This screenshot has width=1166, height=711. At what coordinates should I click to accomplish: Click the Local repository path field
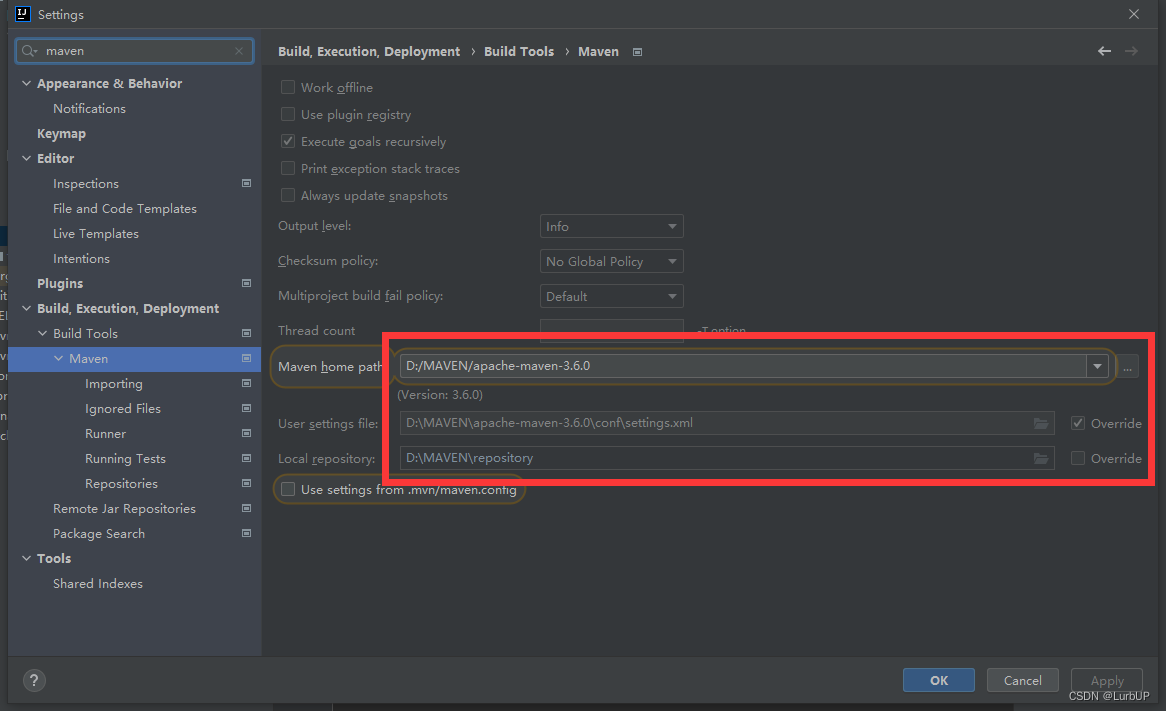727,458
